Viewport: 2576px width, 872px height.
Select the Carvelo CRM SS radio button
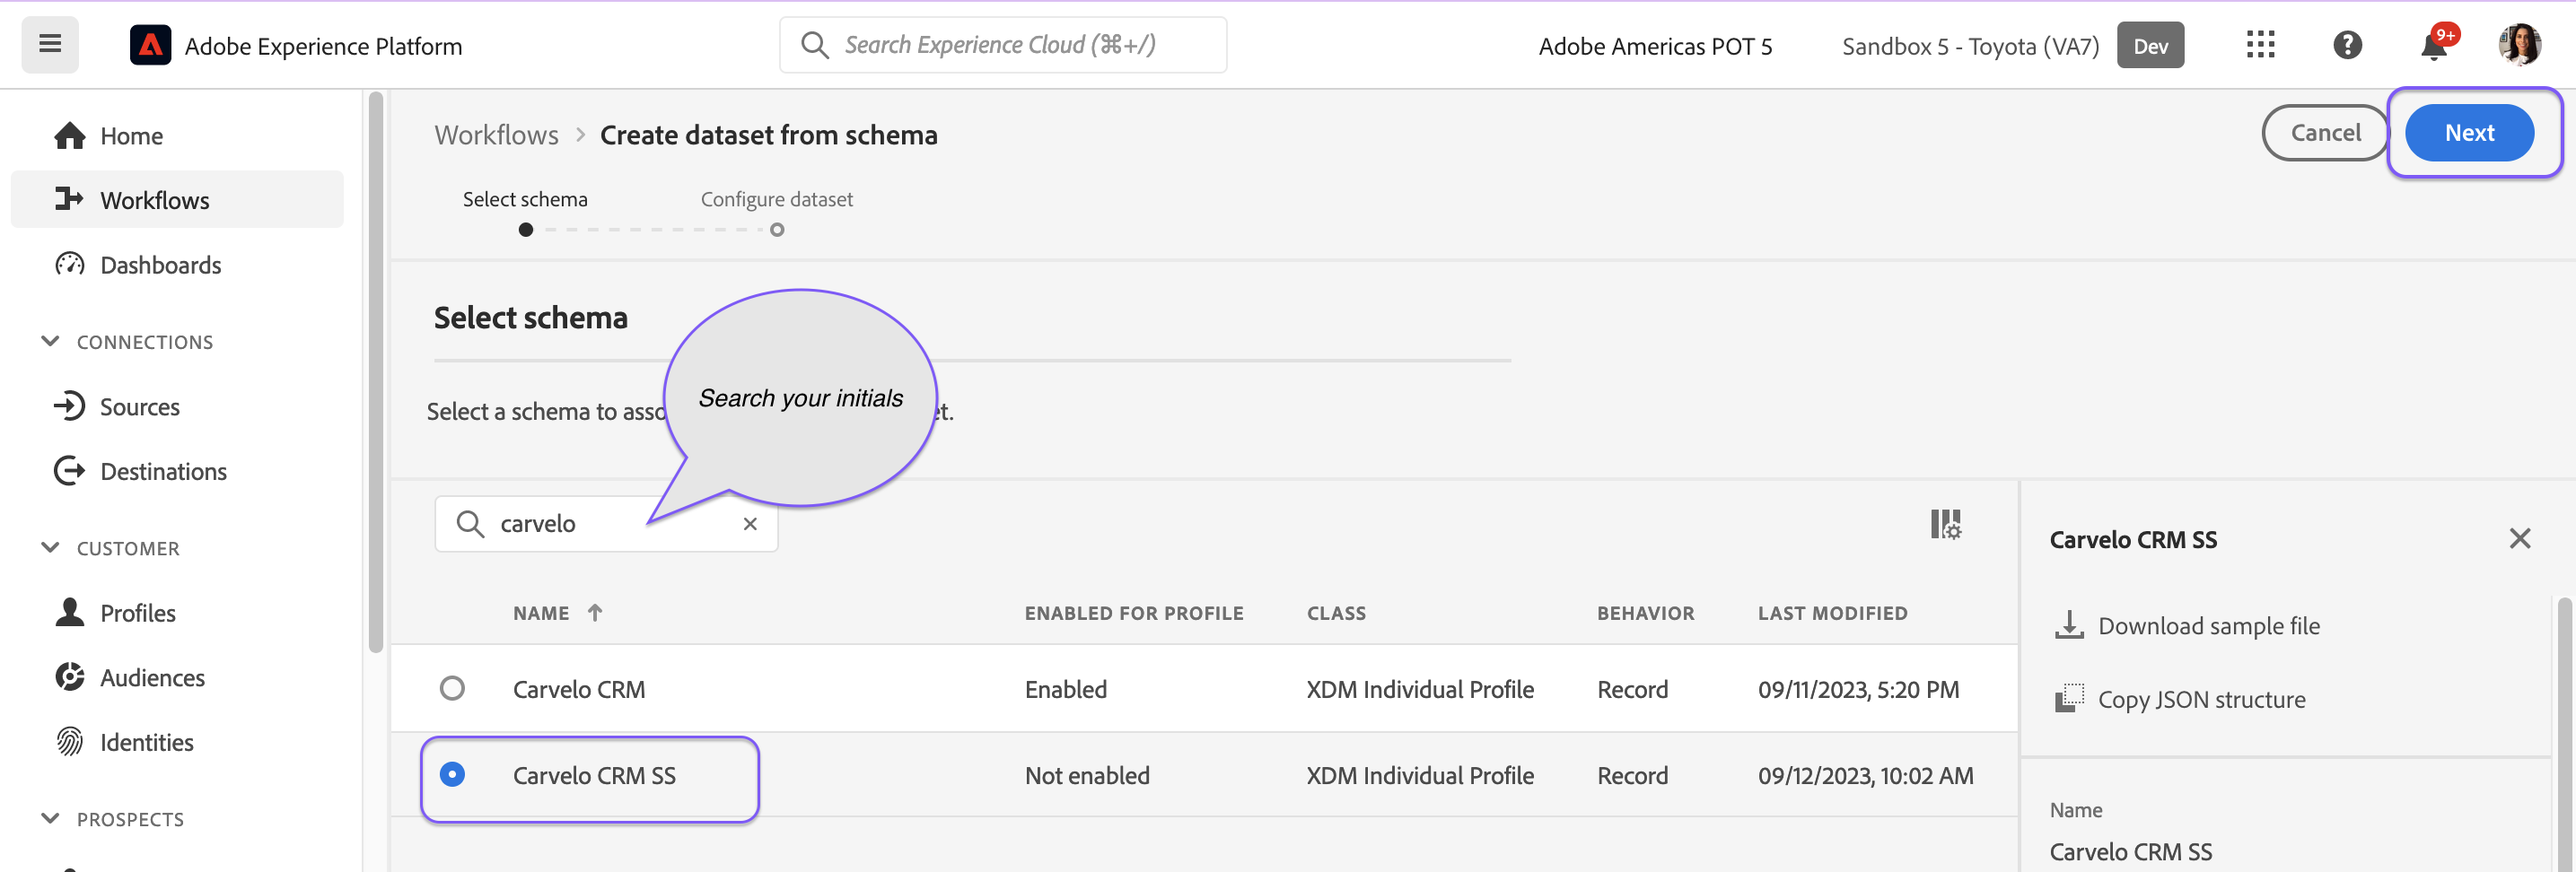click(x=452, y=774)
